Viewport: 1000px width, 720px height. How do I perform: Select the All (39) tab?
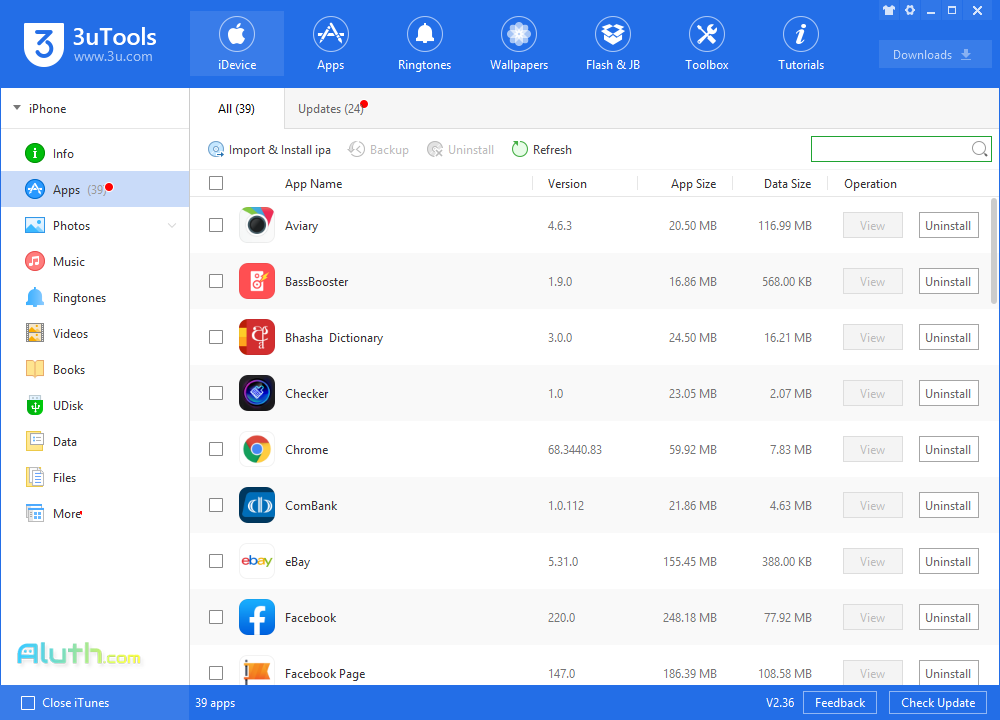(236, 108)
